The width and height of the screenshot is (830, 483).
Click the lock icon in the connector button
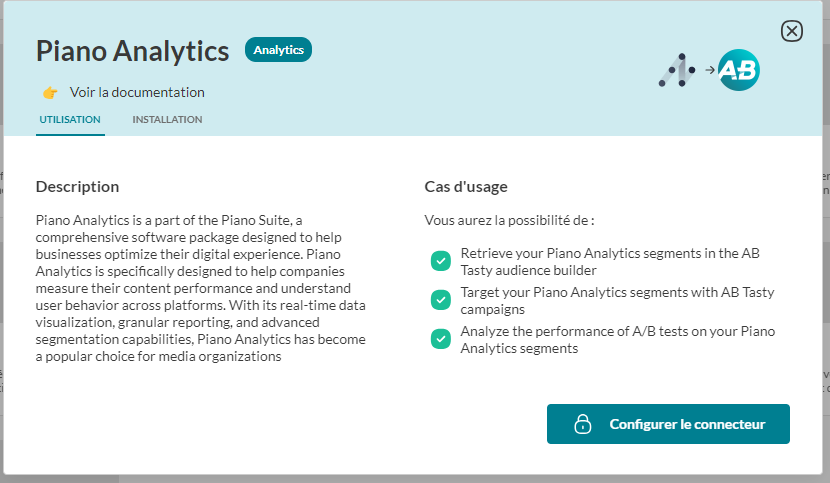583,424
